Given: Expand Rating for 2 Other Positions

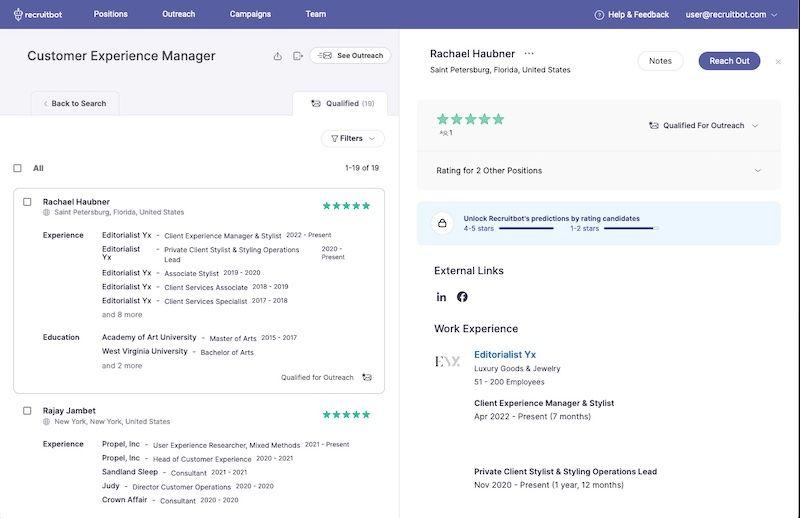Looking at the screenshot, I should coord(599,170).
